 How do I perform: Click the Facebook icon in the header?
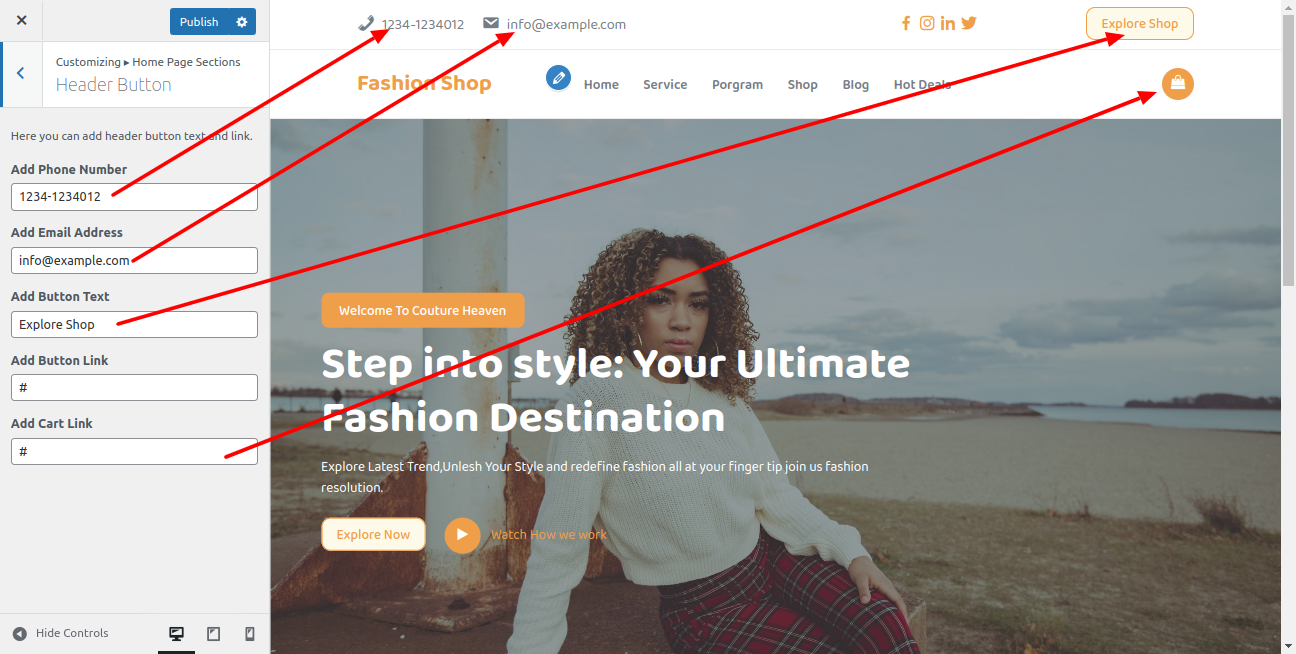point(906,23)
